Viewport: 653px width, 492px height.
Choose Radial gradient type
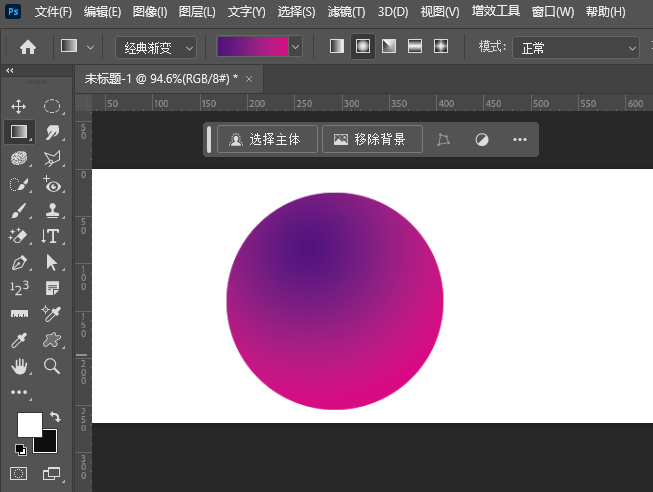363,46
